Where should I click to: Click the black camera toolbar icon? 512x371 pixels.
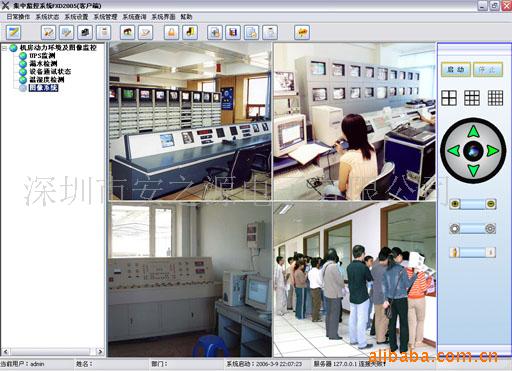[x=85, y=33]
